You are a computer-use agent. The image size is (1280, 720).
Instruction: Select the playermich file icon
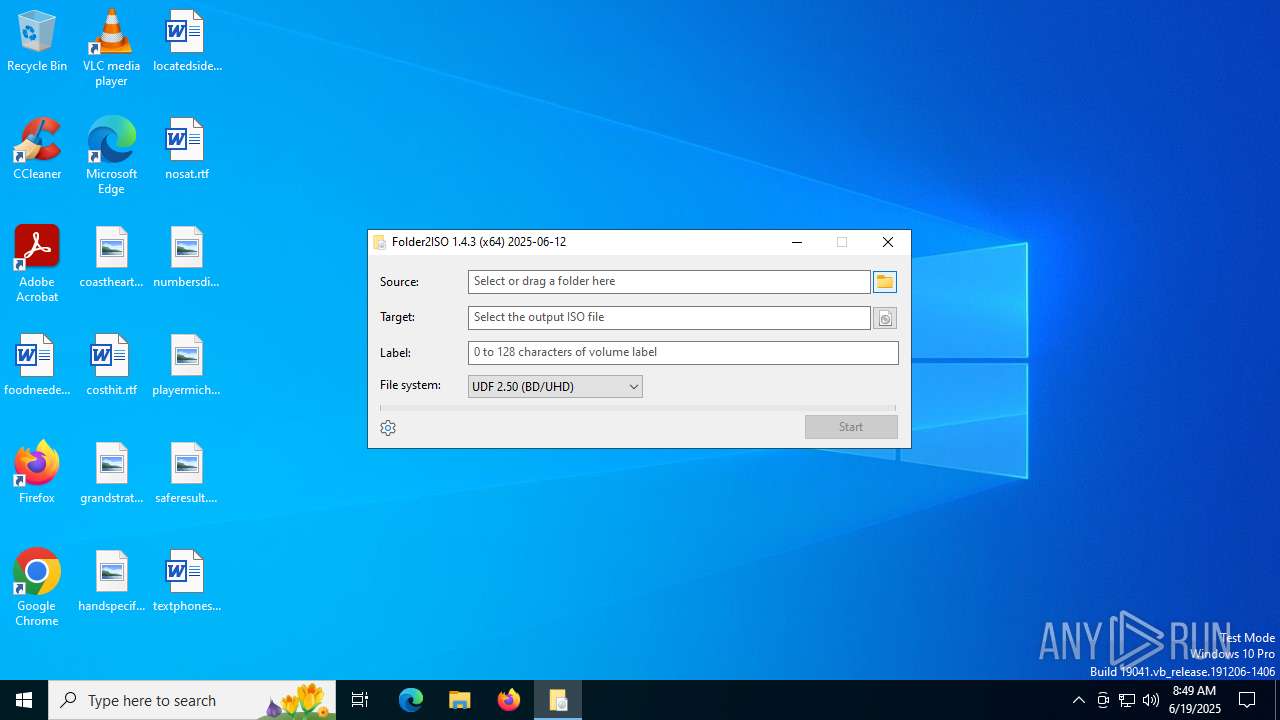coord(186,366)
